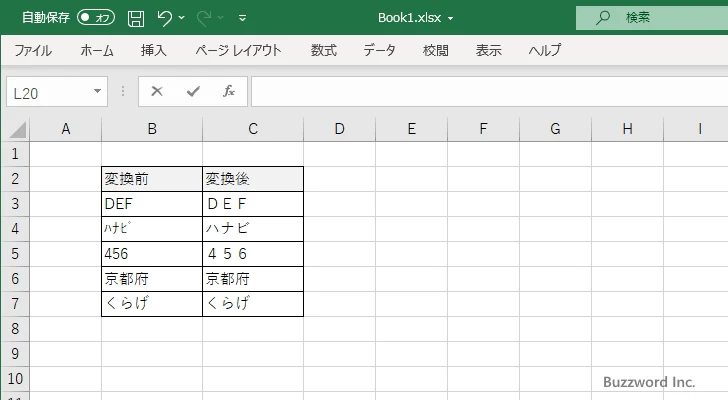Open the 表示 tab

click(x=488, y=50)
